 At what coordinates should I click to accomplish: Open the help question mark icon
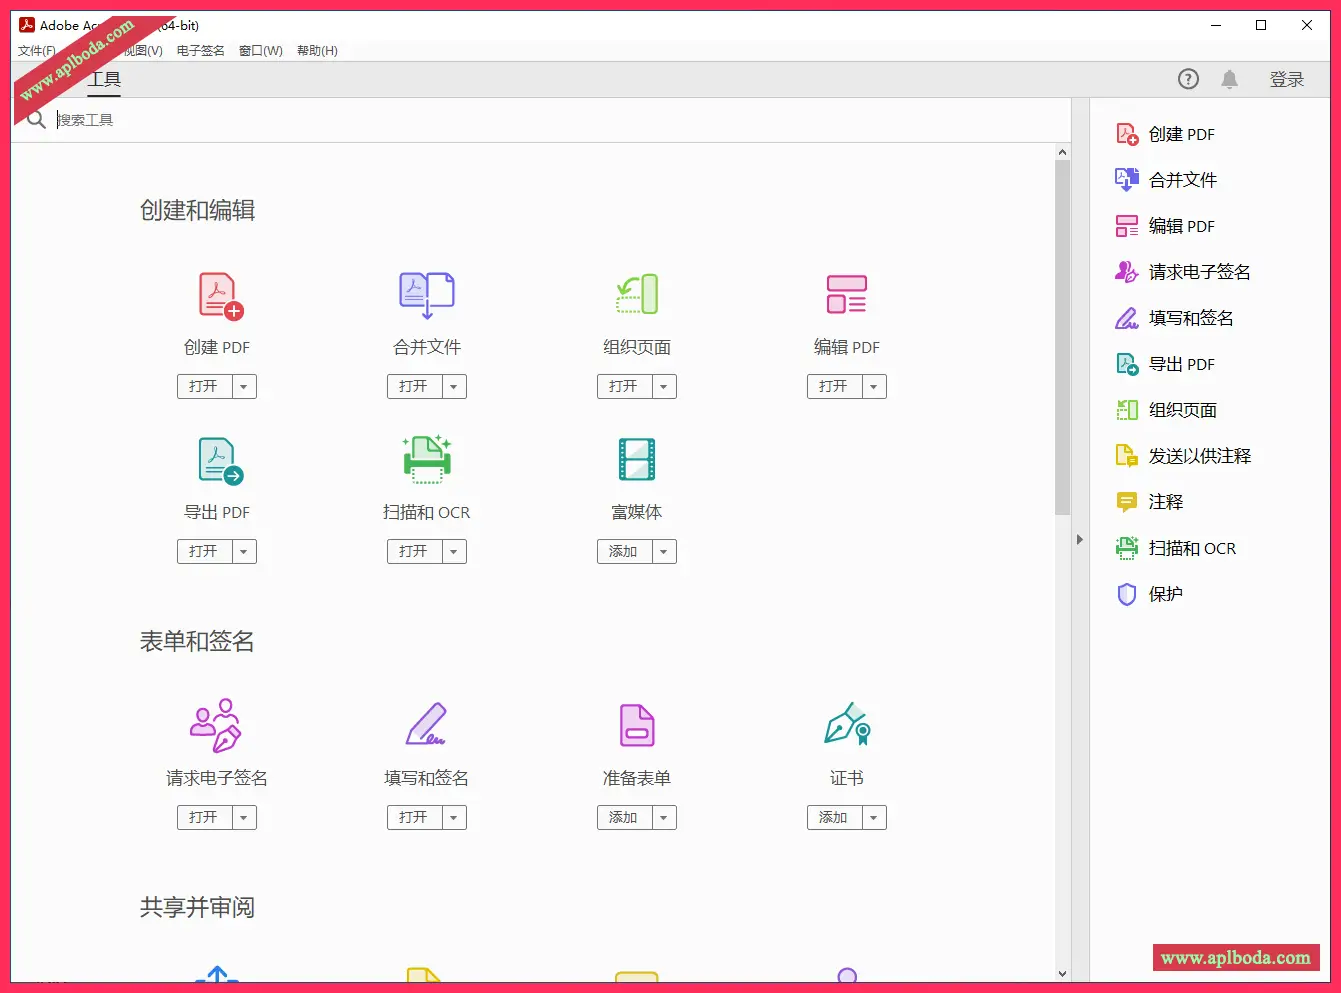pyautogui.click(x=1188, y=80)
